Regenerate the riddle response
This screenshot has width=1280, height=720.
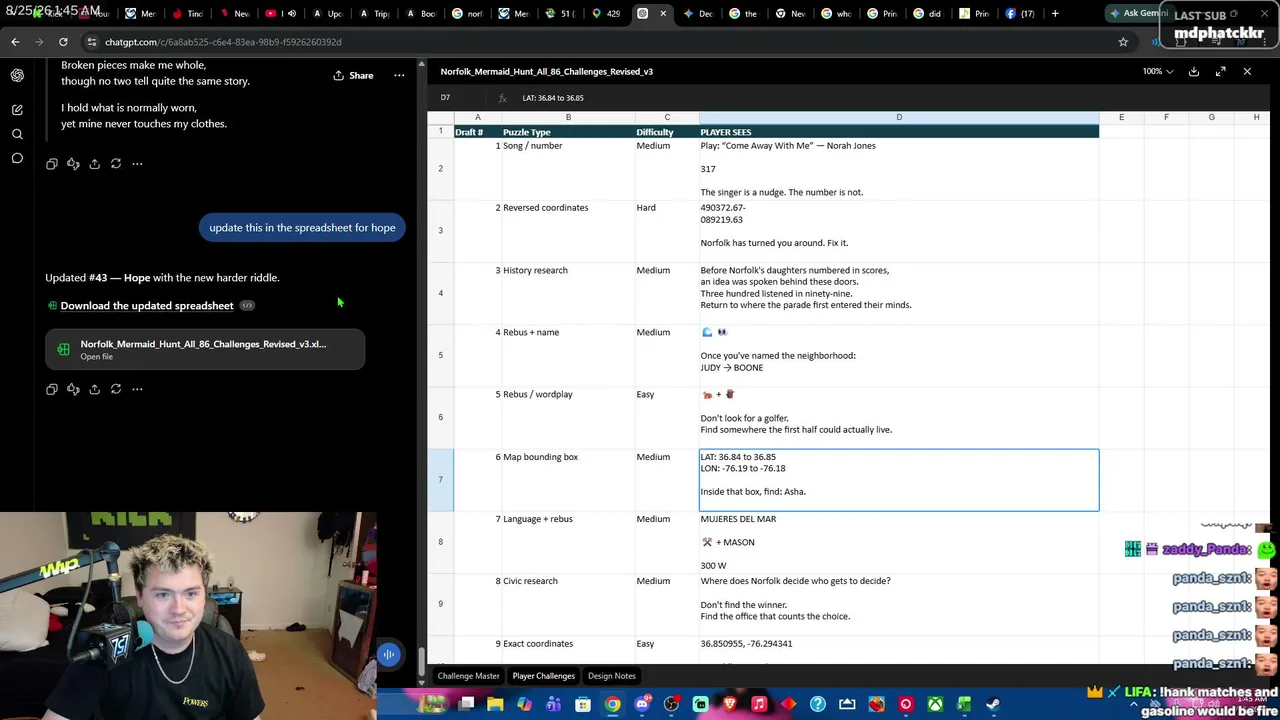pos(116,164)
